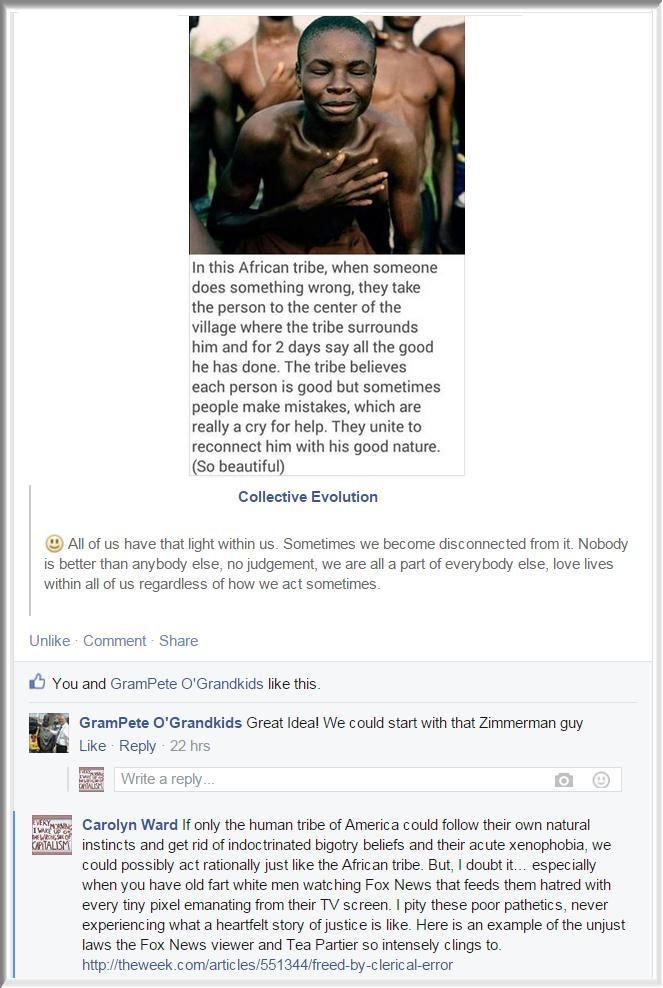Unlike the shared post
663x988 pixels.
point(49,641)
